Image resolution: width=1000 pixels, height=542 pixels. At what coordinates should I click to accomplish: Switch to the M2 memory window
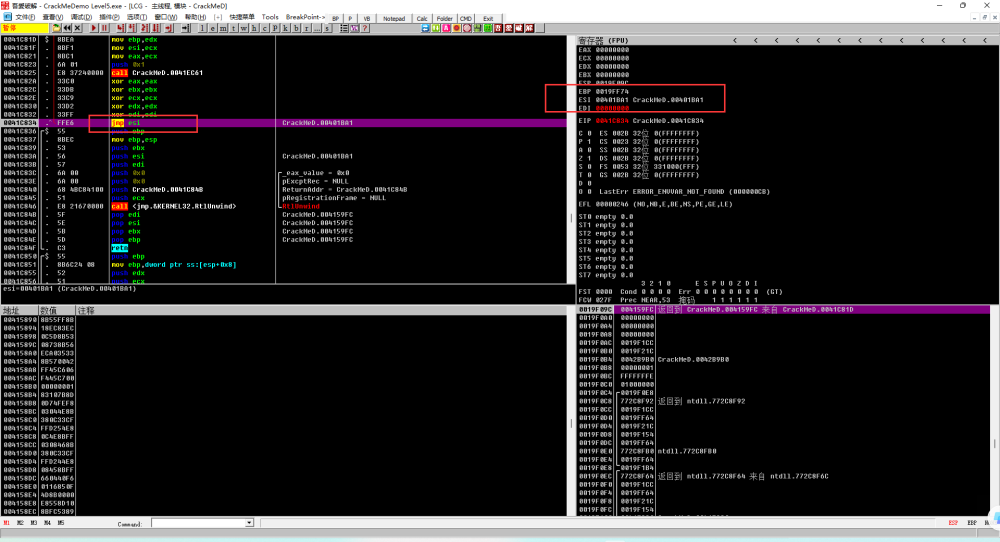click(20, 523)
